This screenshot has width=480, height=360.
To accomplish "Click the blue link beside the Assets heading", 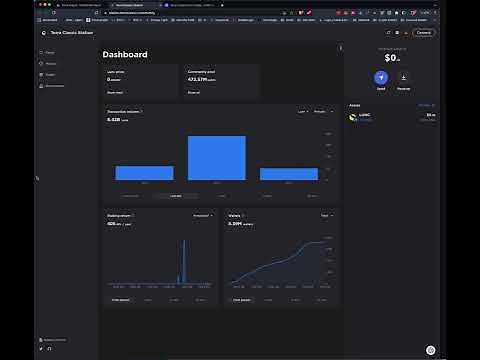I will [427, 105].
